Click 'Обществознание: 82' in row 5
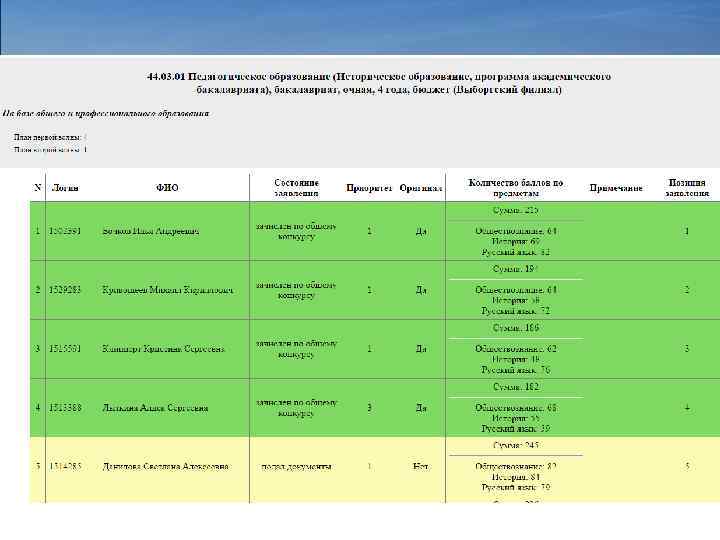This screenshot has width=720, height=540. click(x=515, y=467)
